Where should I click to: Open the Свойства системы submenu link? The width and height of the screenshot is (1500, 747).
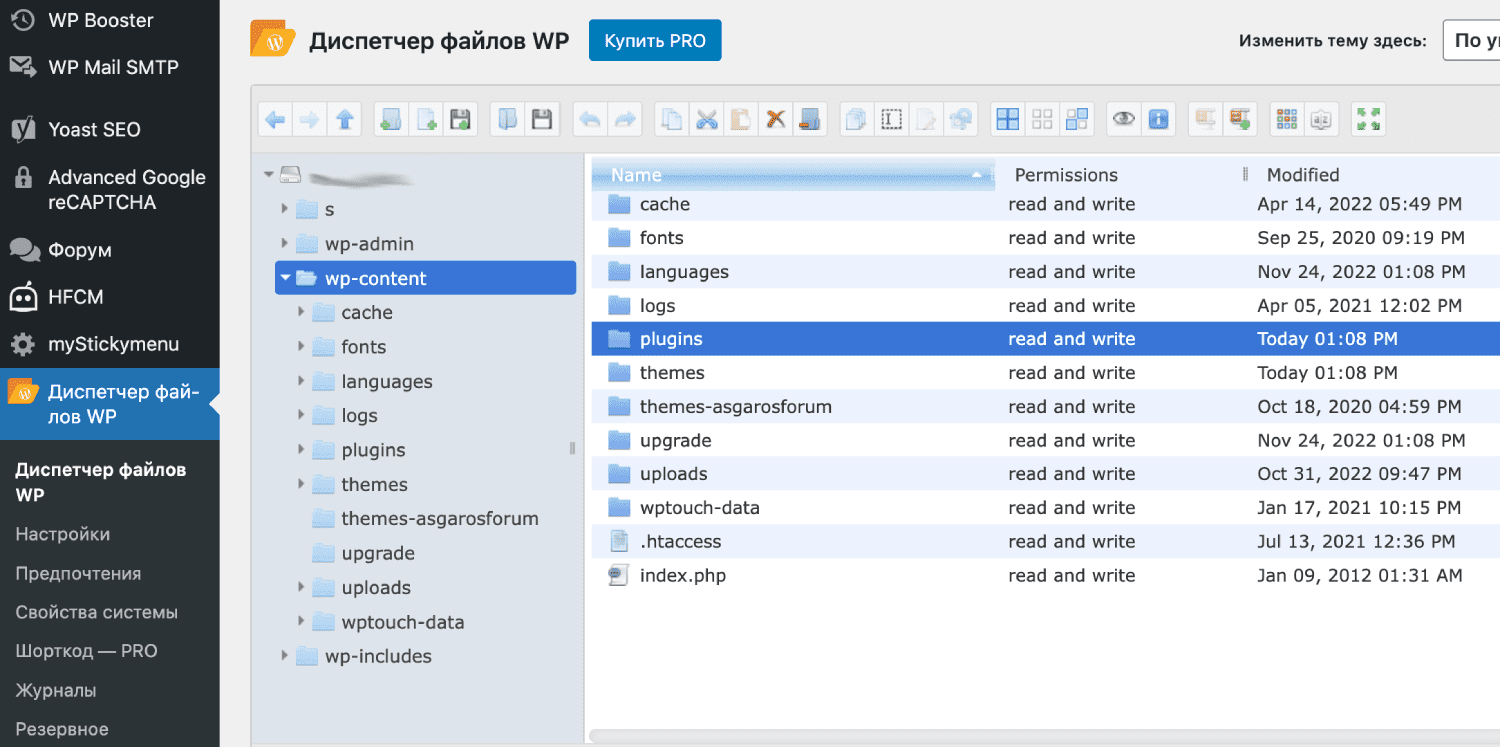[x=96, y=612]
